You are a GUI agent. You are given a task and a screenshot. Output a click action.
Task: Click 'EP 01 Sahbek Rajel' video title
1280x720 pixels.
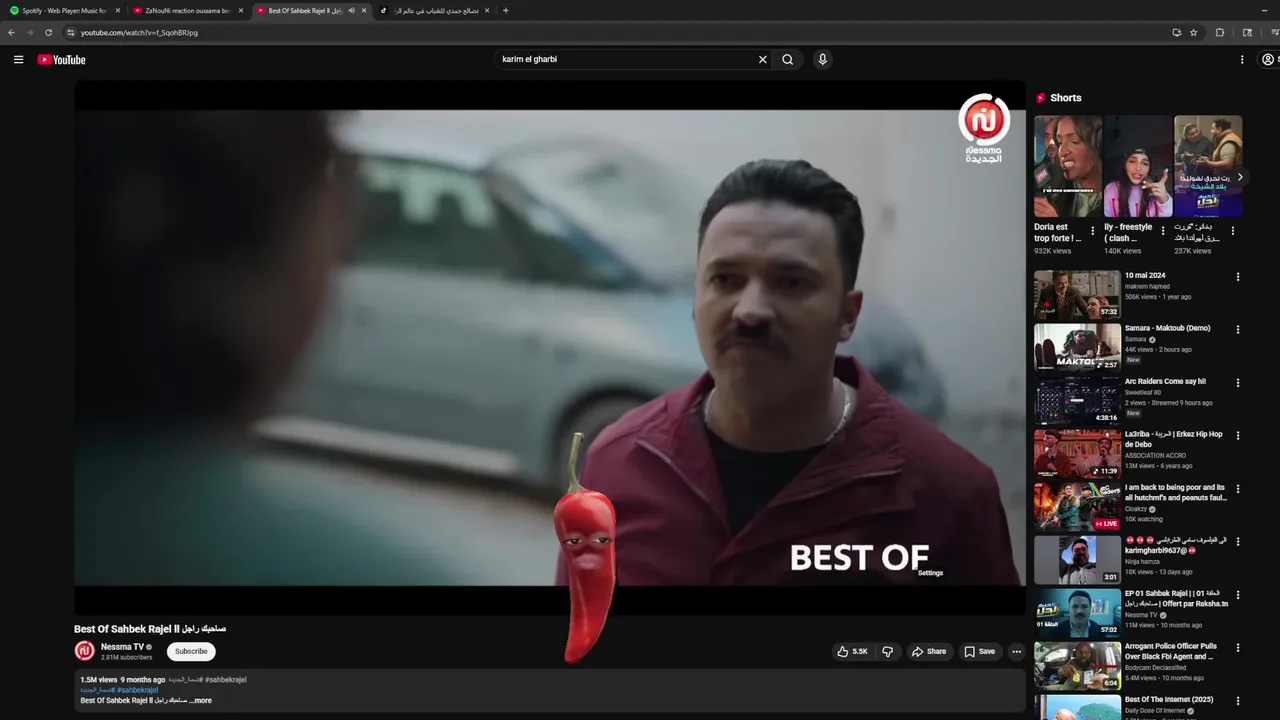tap(1175, 598)
